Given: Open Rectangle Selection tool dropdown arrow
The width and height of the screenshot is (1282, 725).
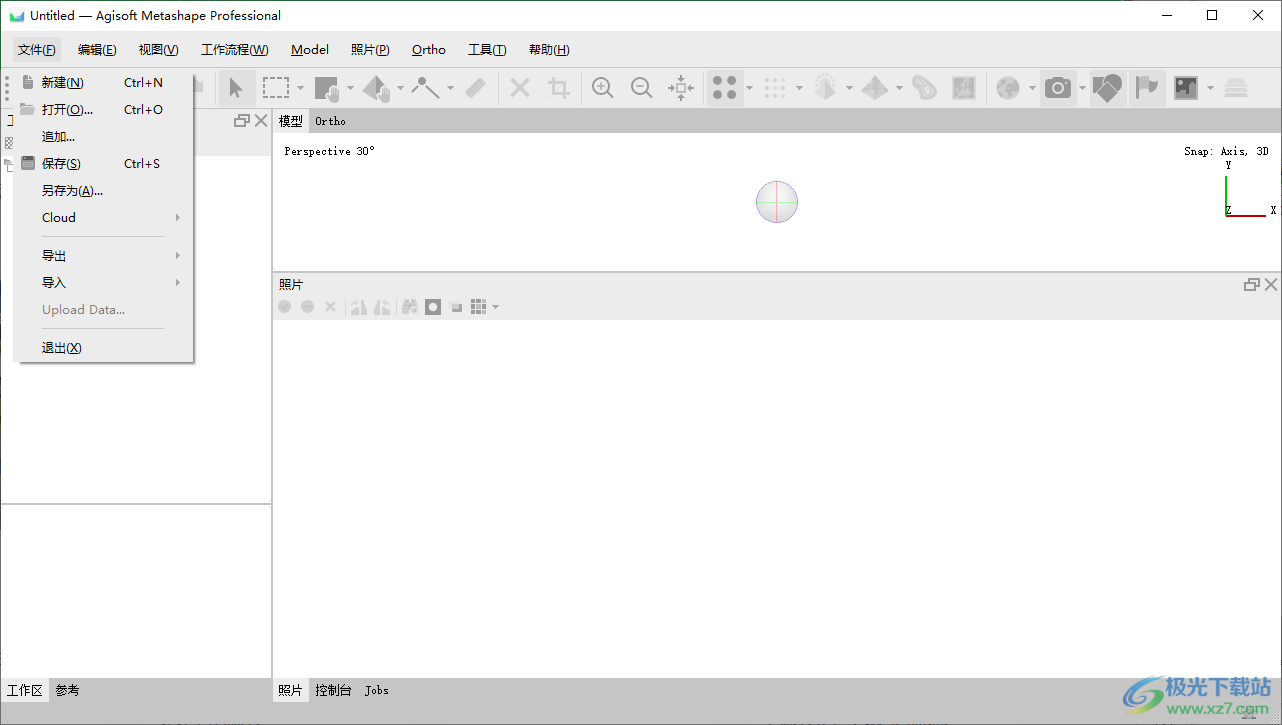Looking at the screenshot, I should click(300, 88).
